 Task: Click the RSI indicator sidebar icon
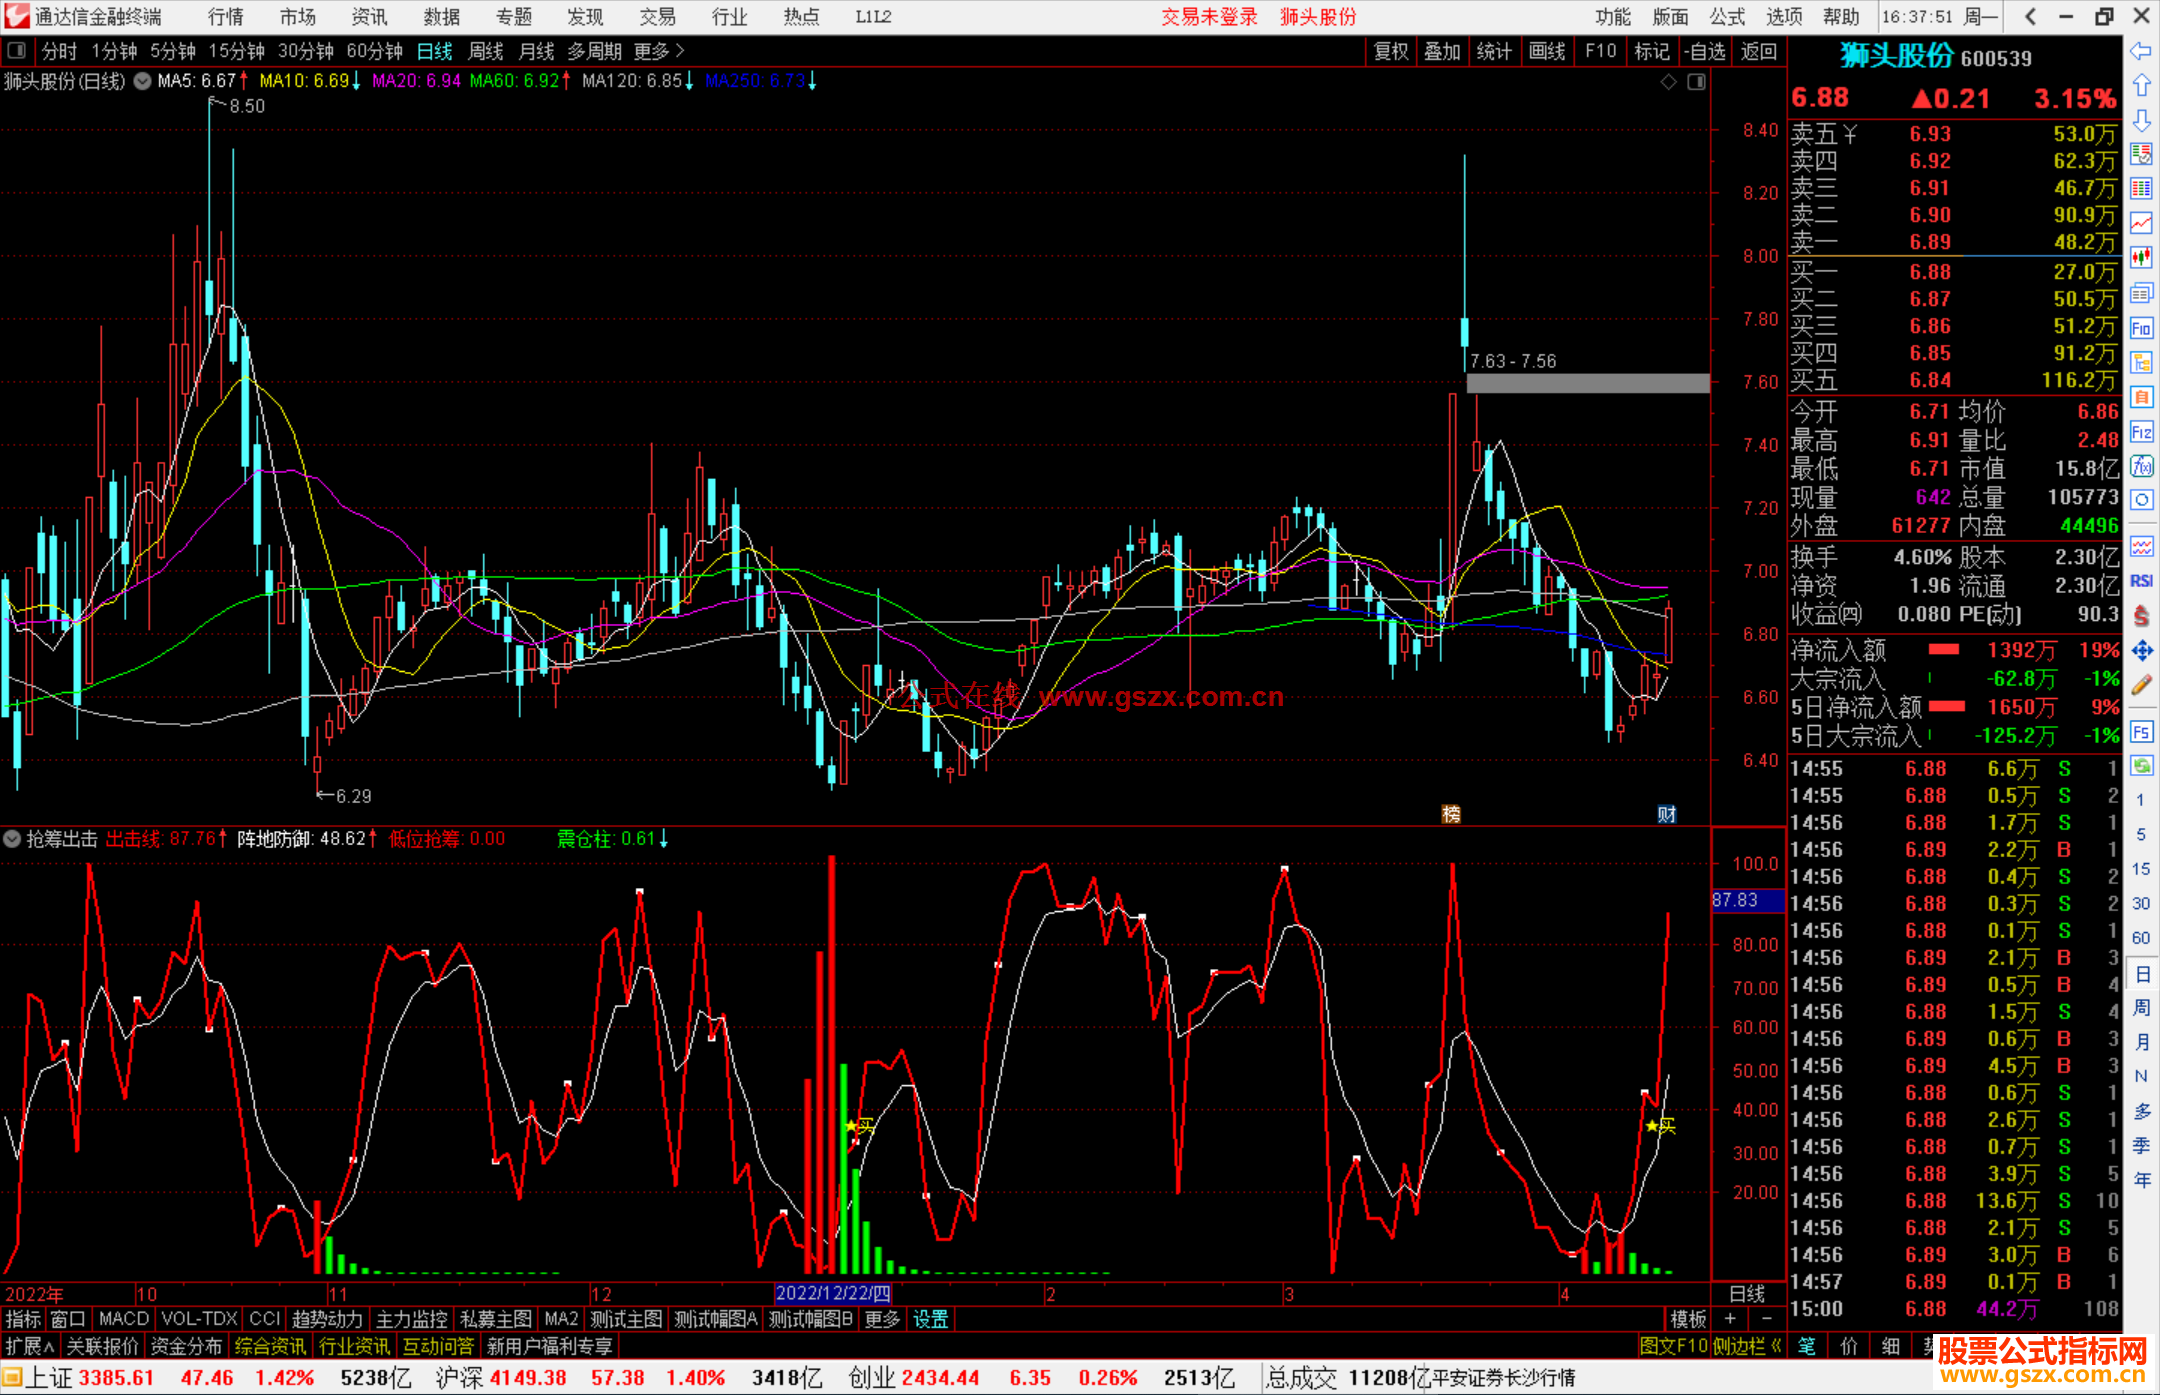click(2141, 581)
